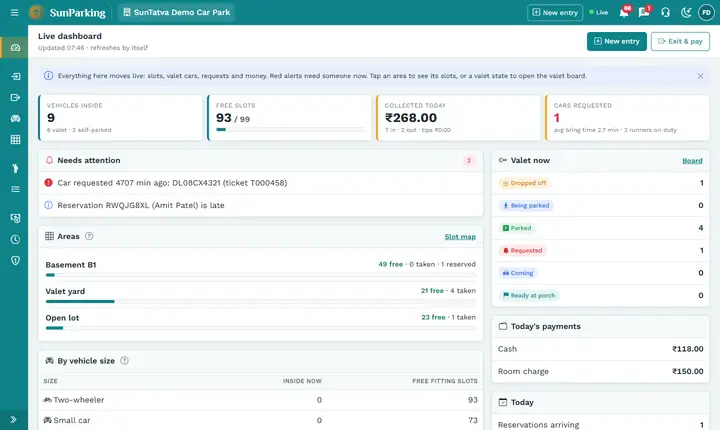This screenshot has height=430, width=720.
Task: Click the green New entry button
Action: [x=617, y=41]
